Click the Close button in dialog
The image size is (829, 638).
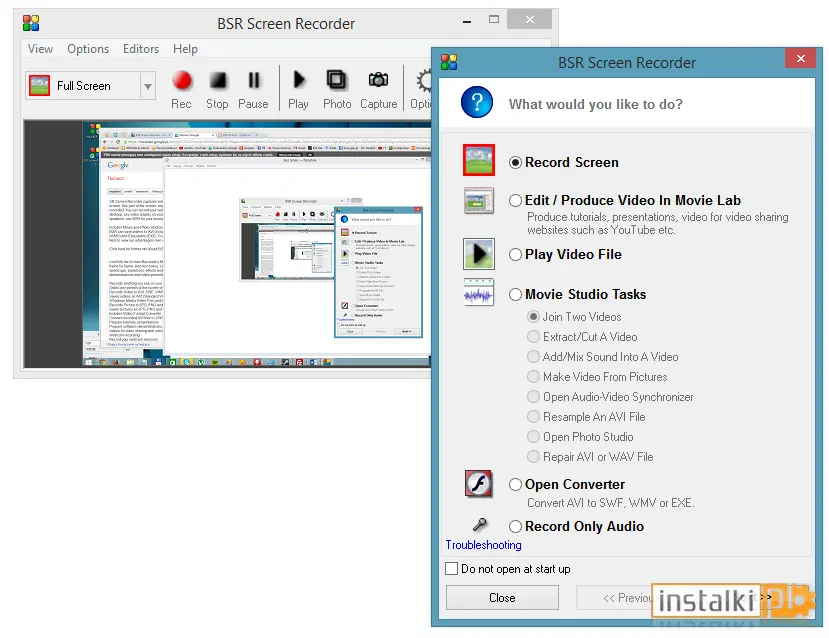pos(502,598)
